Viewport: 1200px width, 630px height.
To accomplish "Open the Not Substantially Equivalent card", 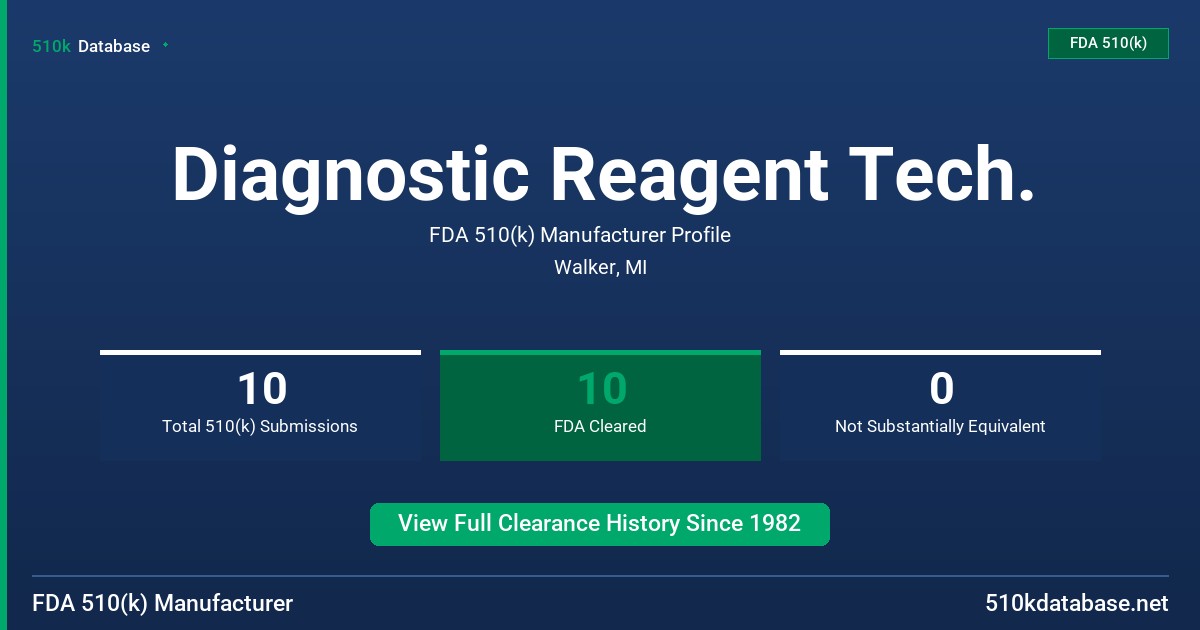I will click(940, 405).
